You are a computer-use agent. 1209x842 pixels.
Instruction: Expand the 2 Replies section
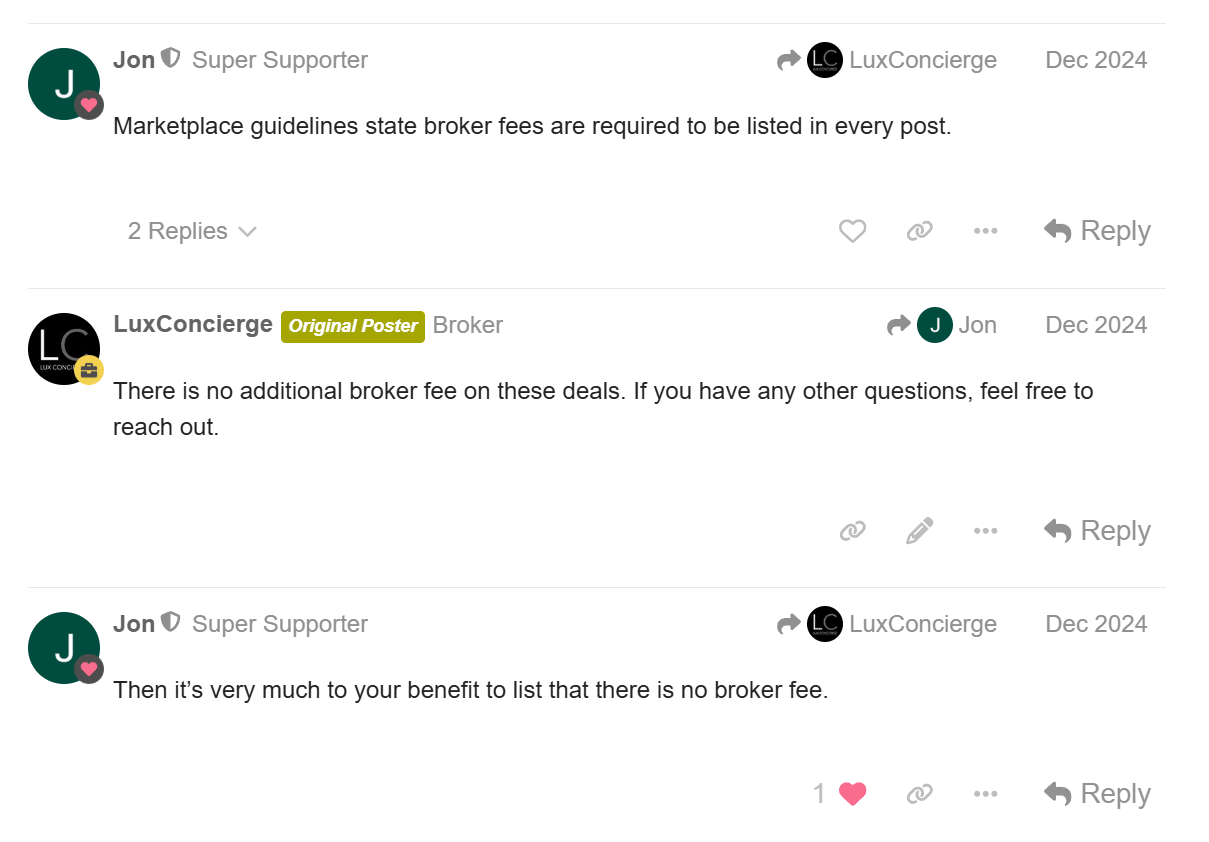click(x=192, y=231)
